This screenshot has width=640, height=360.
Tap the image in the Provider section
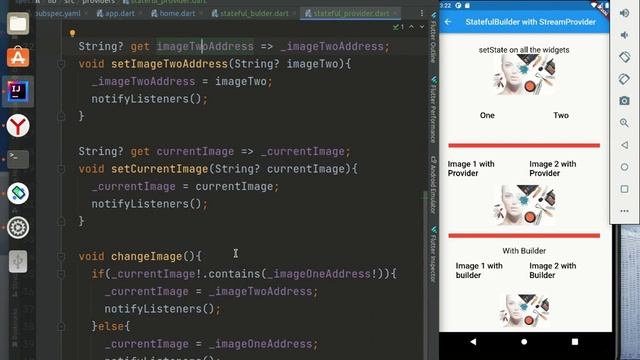[524, 205]
